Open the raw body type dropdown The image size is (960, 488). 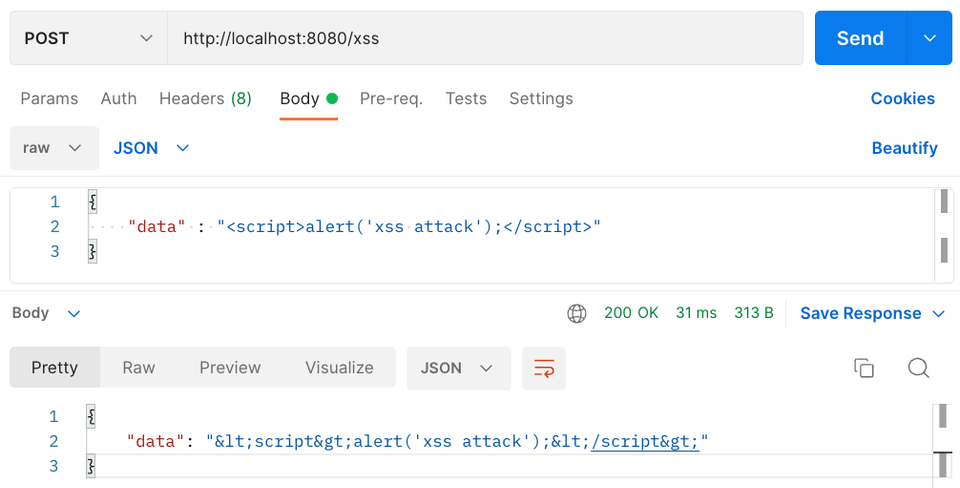(54, 148)
